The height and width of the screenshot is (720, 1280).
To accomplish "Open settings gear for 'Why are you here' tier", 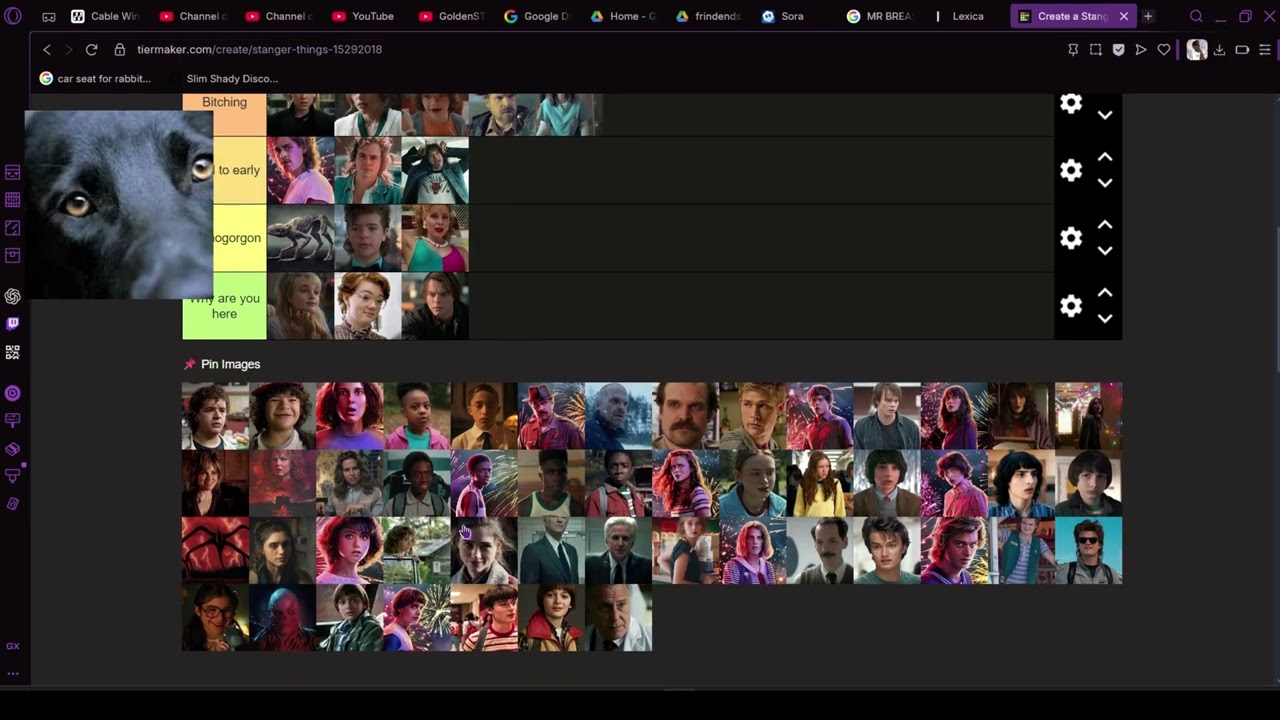I will point(1071,306).
